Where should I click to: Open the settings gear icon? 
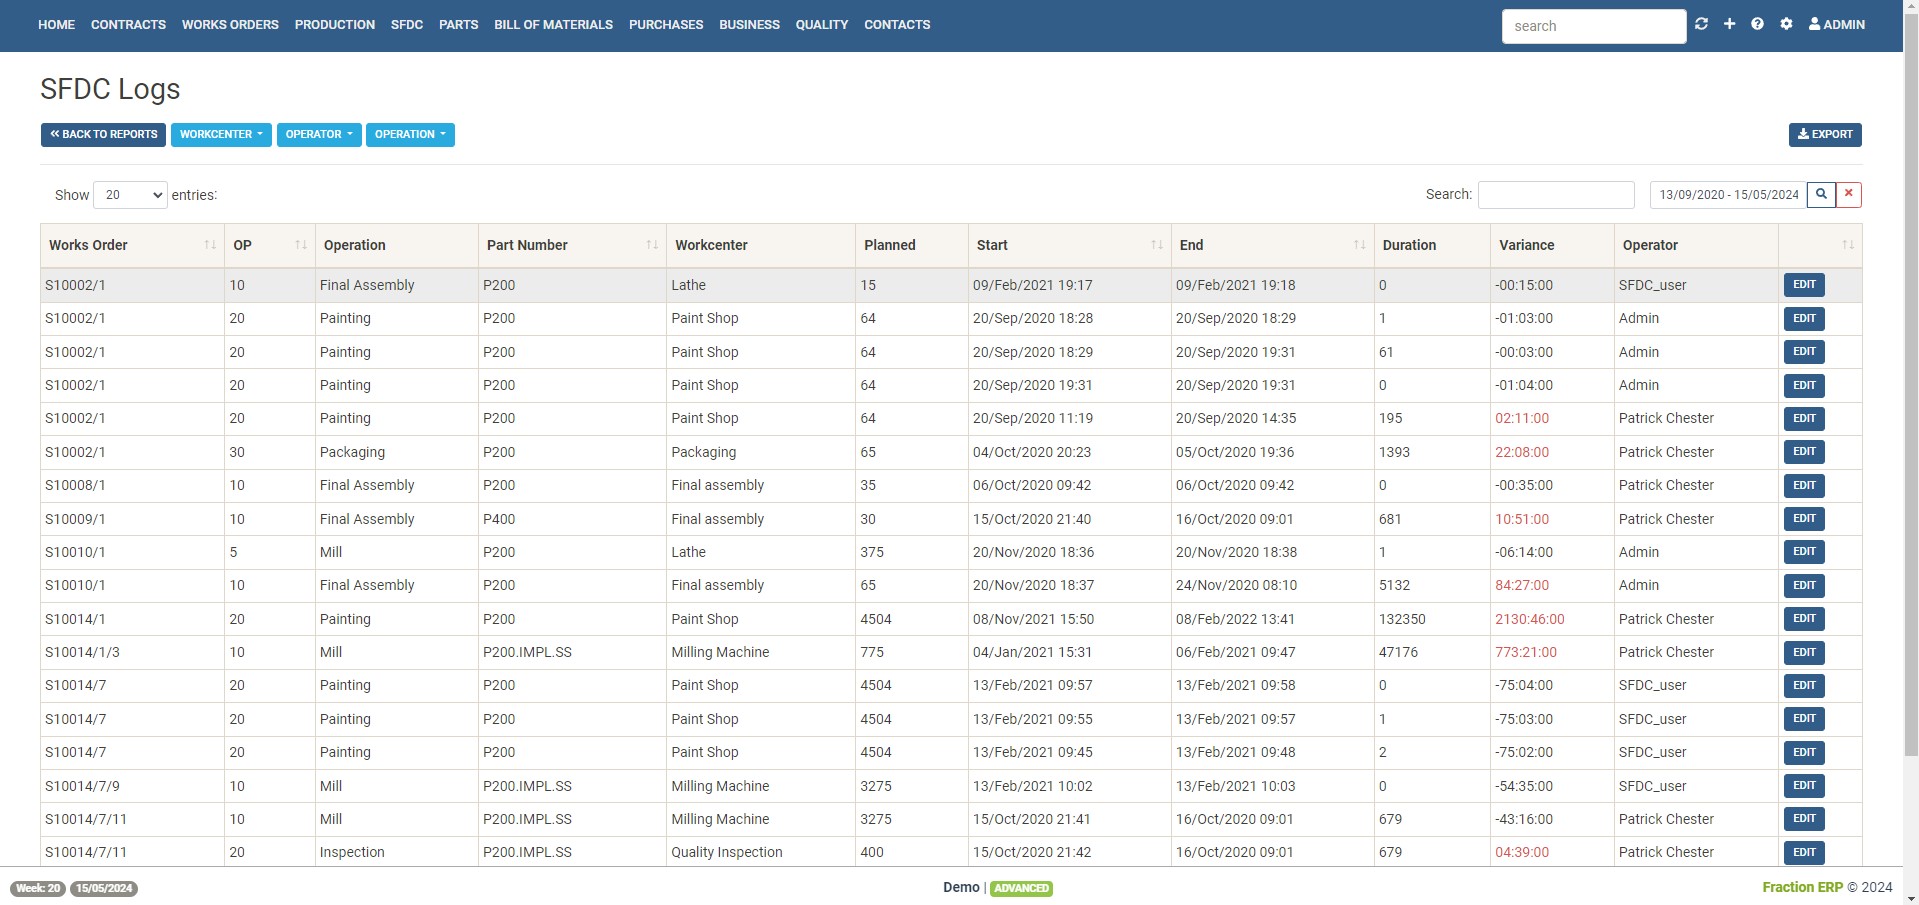(x=1786, y=24)
